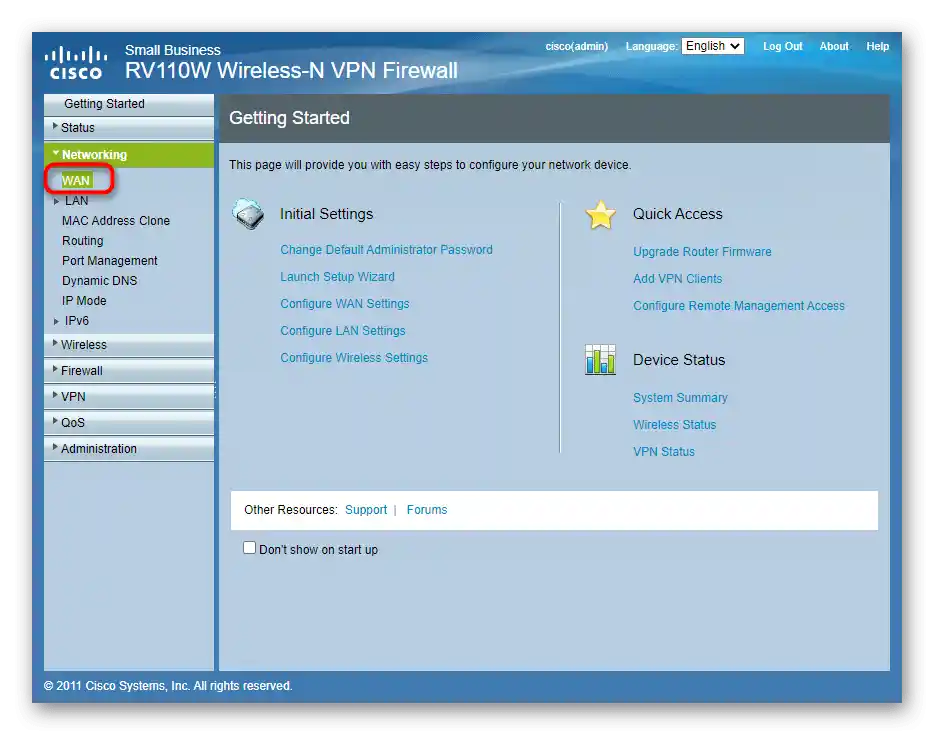Screen dimensions: 934x735
Task: Open IP Mode page
Action: pyautogui.click(x=84, y=301)
